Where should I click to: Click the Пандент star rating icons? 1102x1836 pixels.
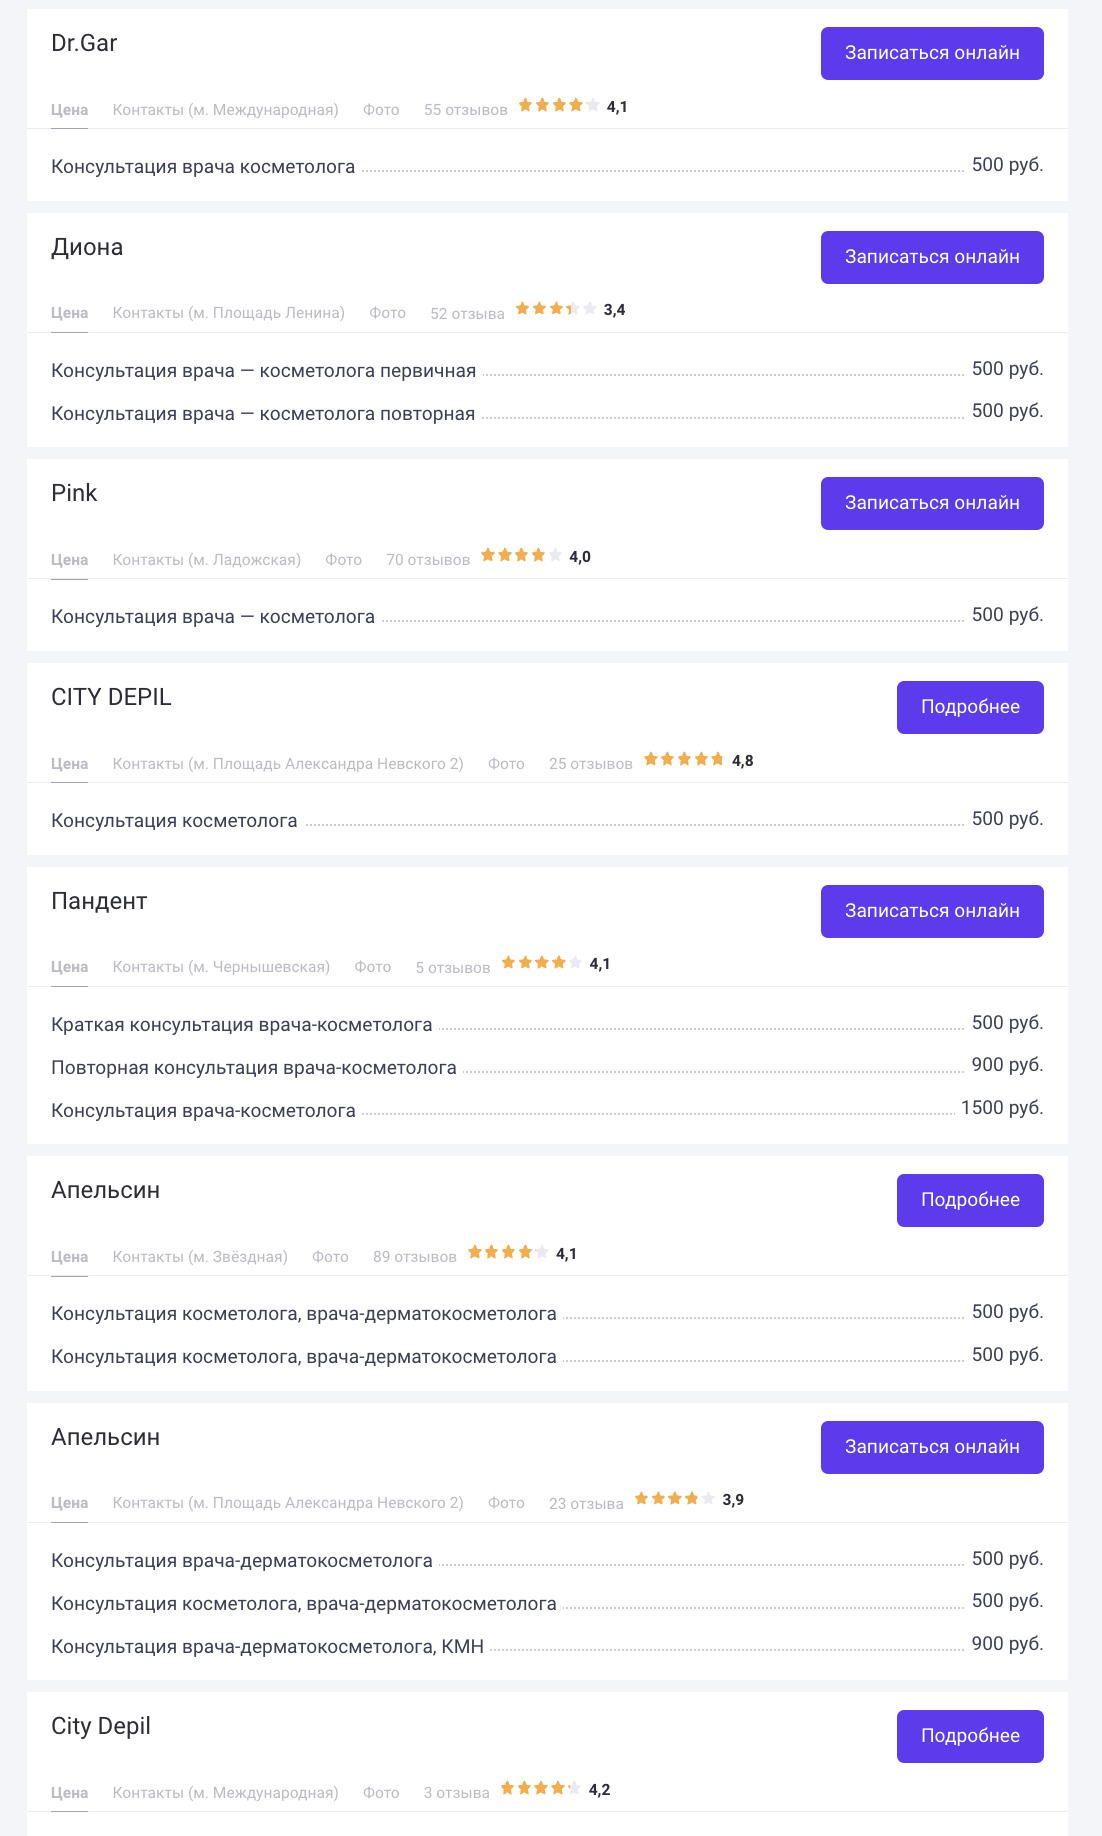(x=542, y=963)
